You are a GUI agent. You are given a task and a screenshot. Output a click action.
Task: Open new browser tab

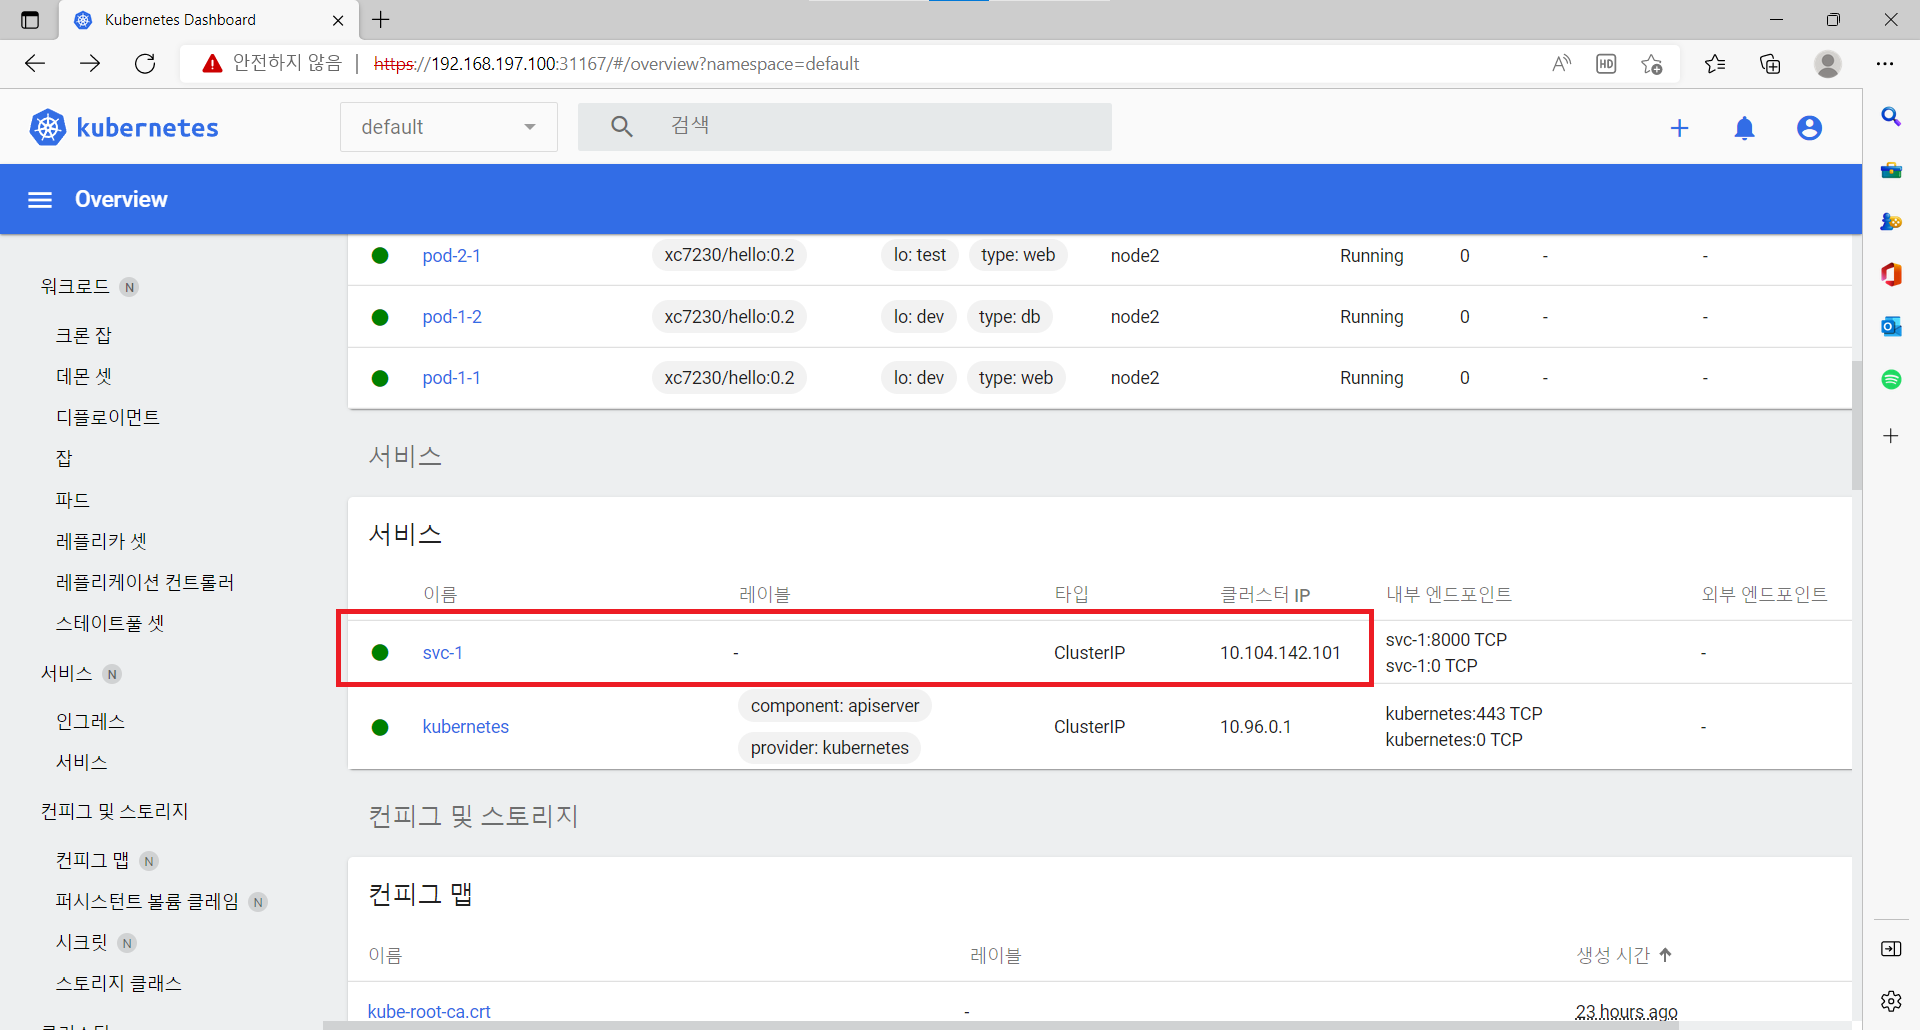[x=381, y=19]
